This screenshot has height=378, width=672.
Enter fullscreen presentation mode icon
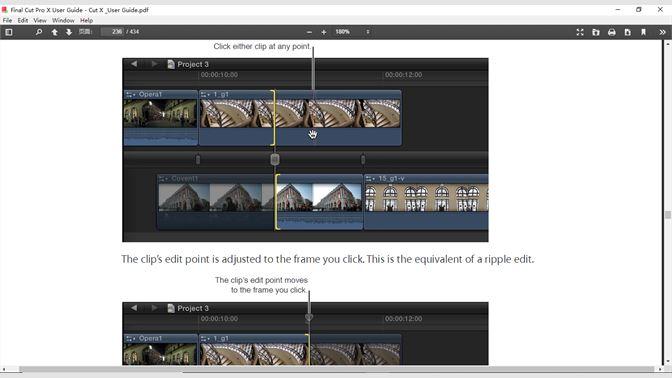click(x=580, y=32)
